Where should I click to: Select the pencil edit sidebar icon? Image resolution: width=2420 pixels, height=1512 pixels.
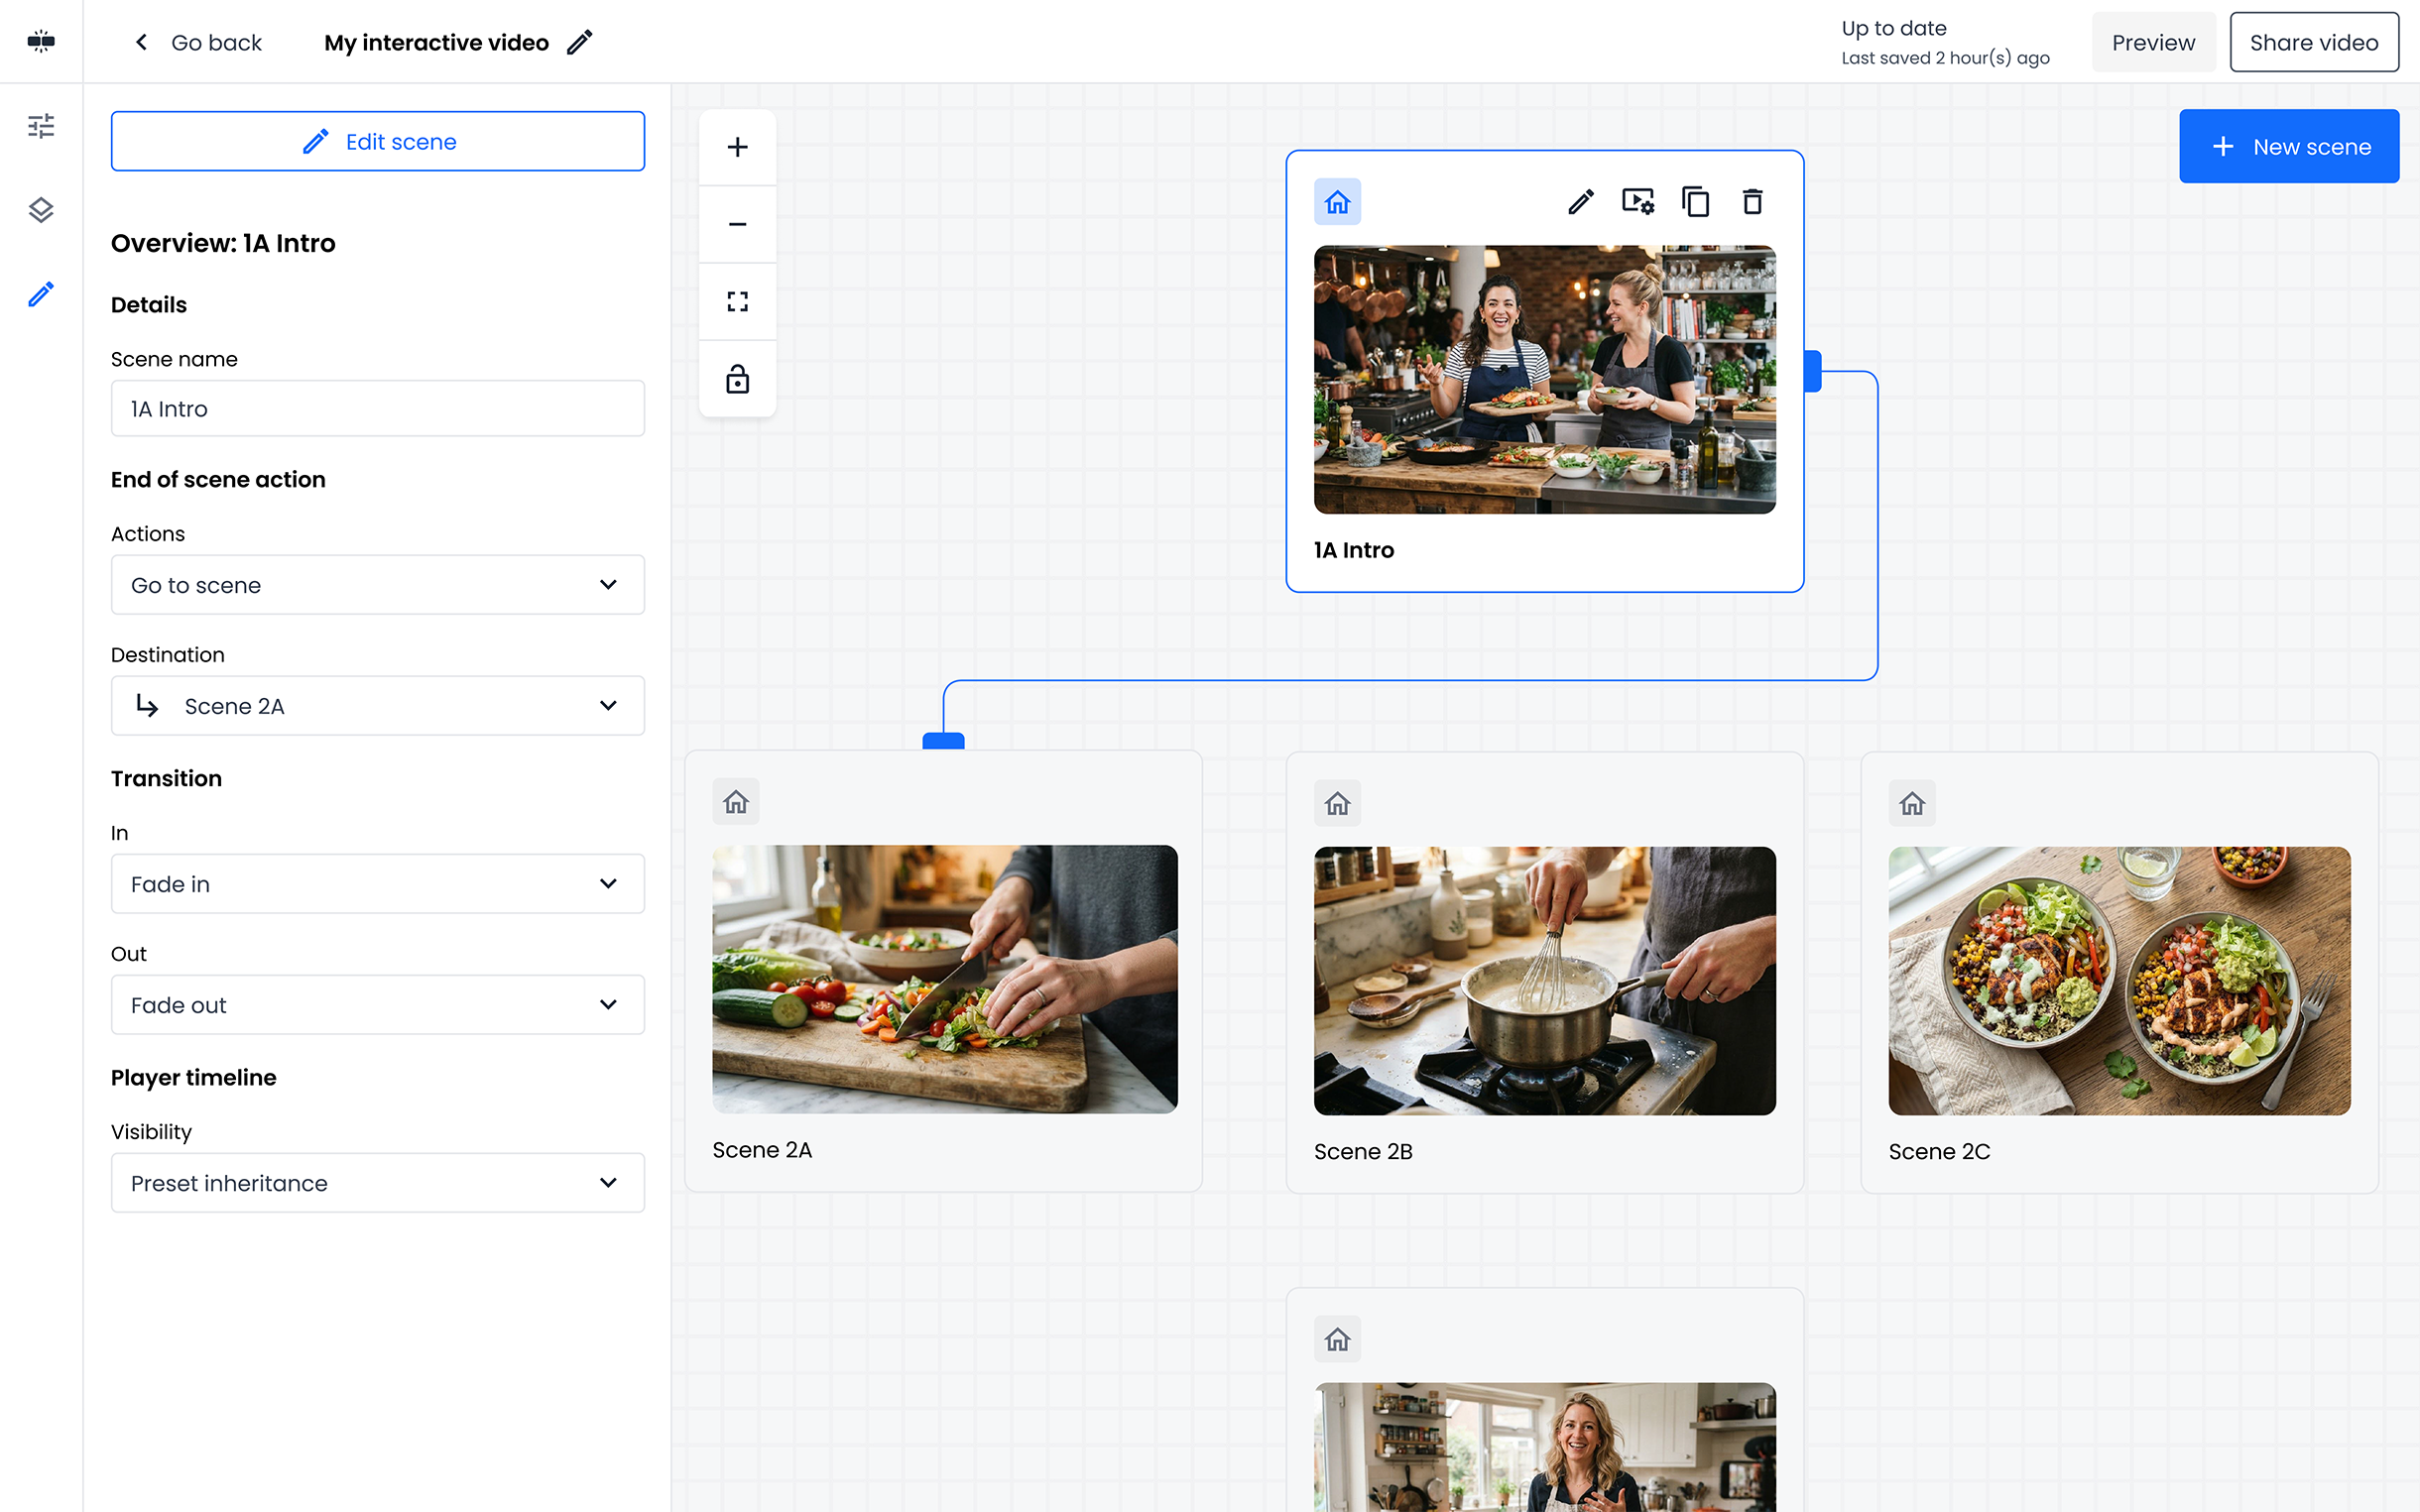41,294
